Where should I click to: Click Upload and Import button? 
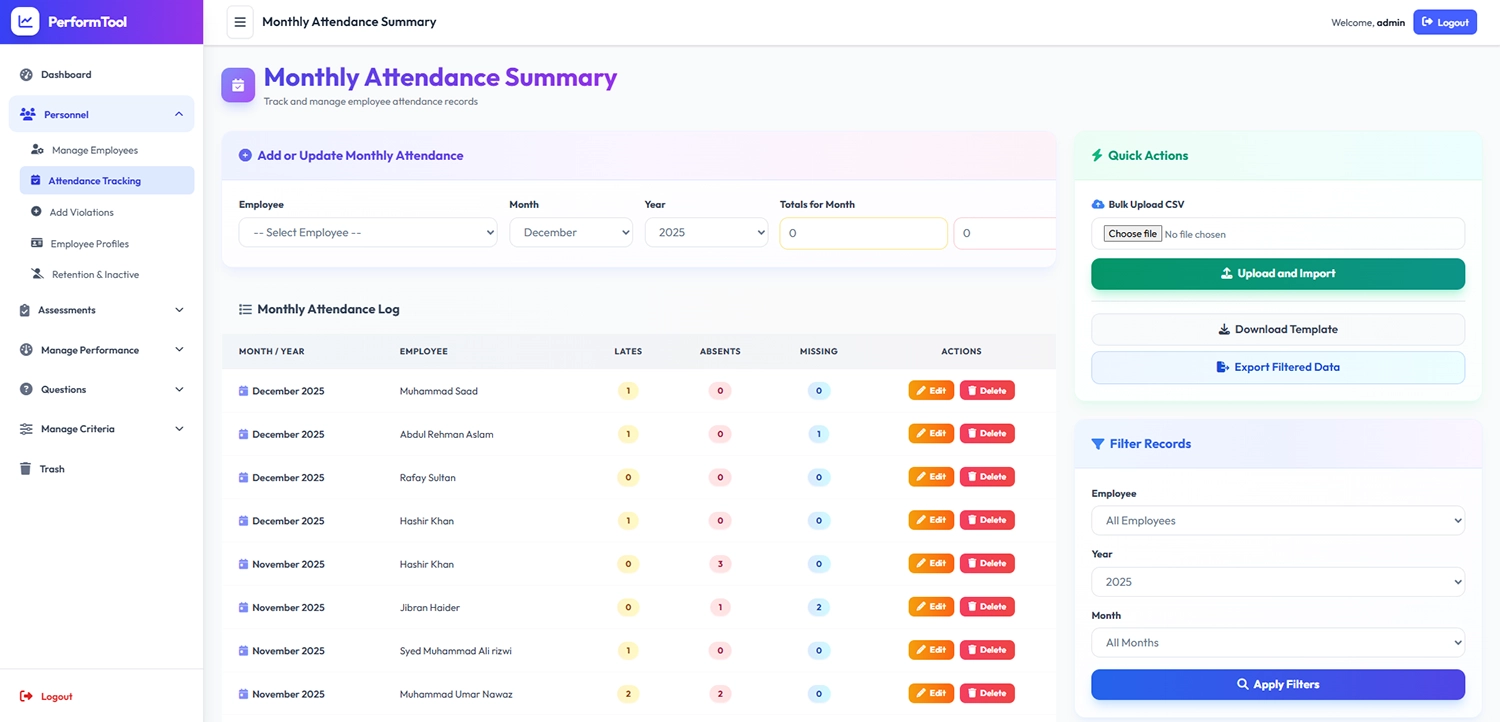point(1278,274)
